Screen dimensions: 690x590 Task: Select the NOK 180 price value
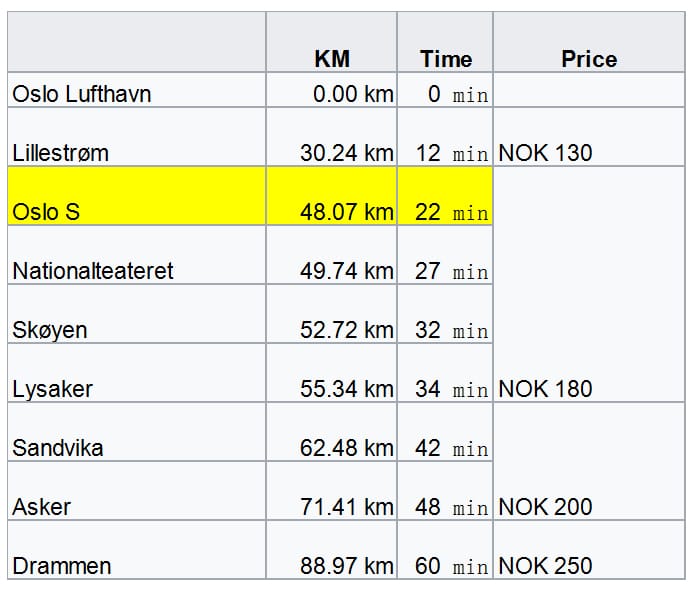(545, 389)
